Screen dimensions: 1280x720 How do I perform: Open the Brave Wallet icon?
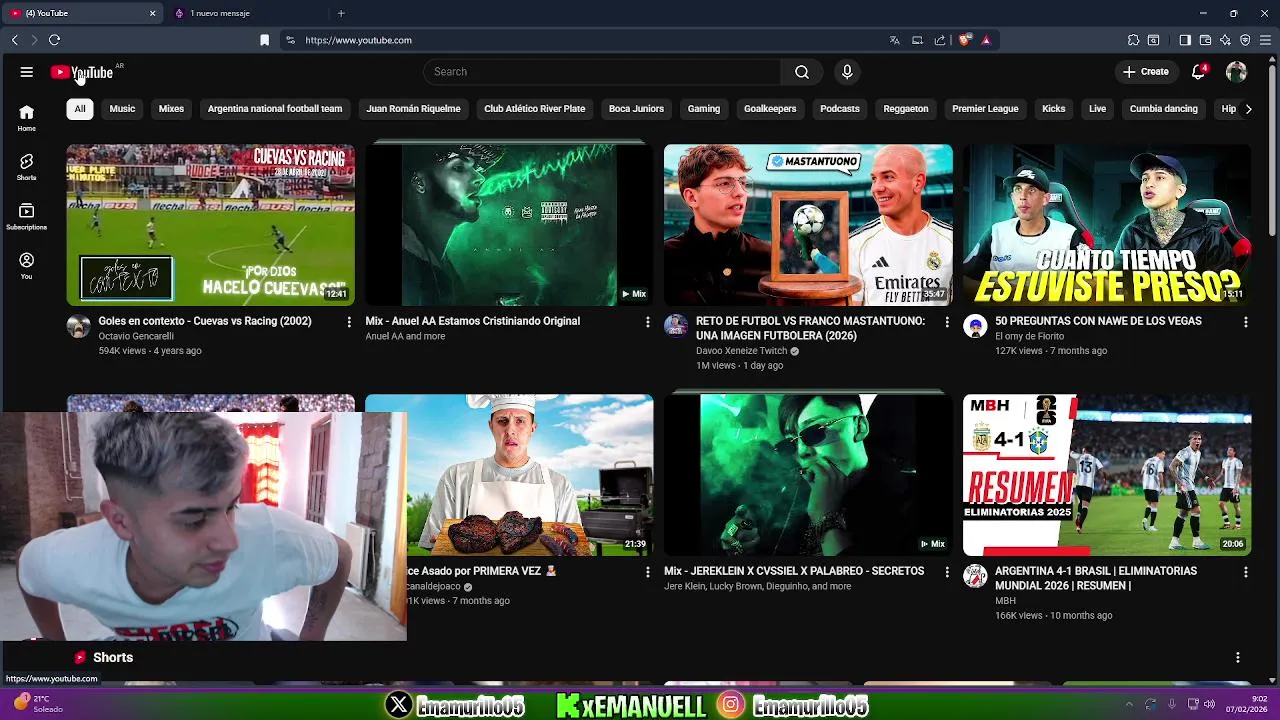click(x=1205, y=40)
